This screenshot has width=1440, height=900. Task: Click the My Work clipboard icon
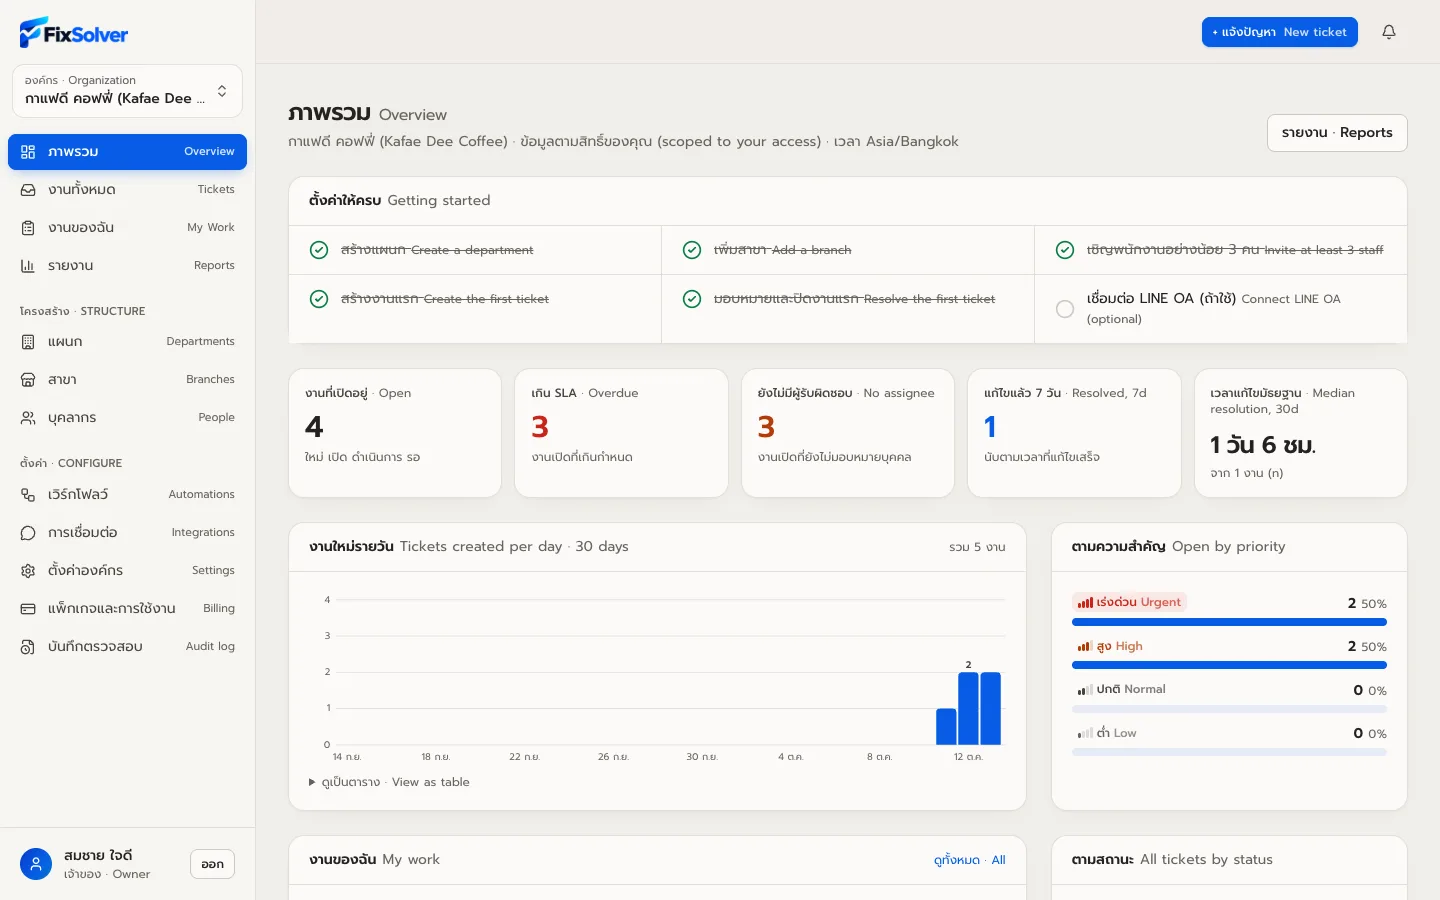pyautogui.click(x=28, y=228)
